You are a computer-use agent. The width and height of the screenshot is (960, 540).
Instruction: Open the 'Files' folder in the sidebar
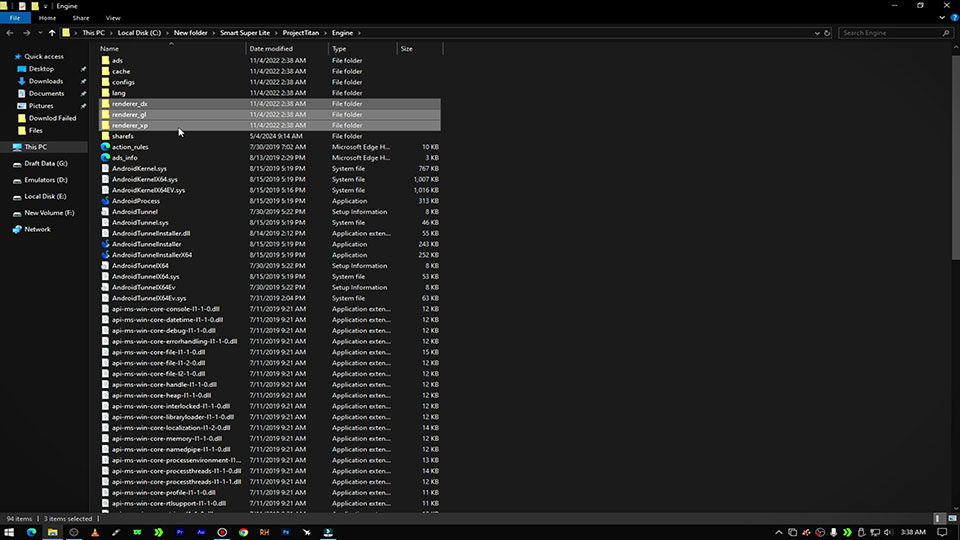pos(36,130)
